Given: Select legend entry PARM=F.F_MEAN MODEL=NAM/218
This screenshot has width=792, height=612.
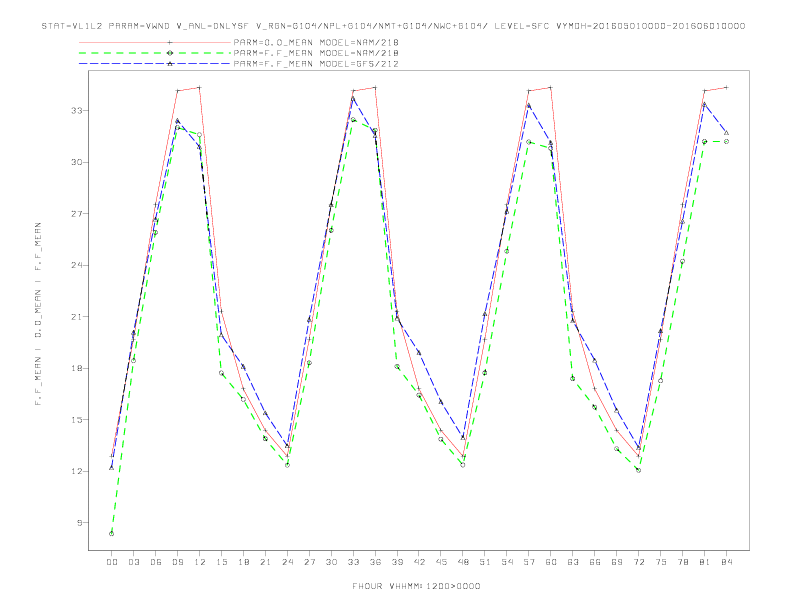Looking at the screenshot, I should pos(316,53).
